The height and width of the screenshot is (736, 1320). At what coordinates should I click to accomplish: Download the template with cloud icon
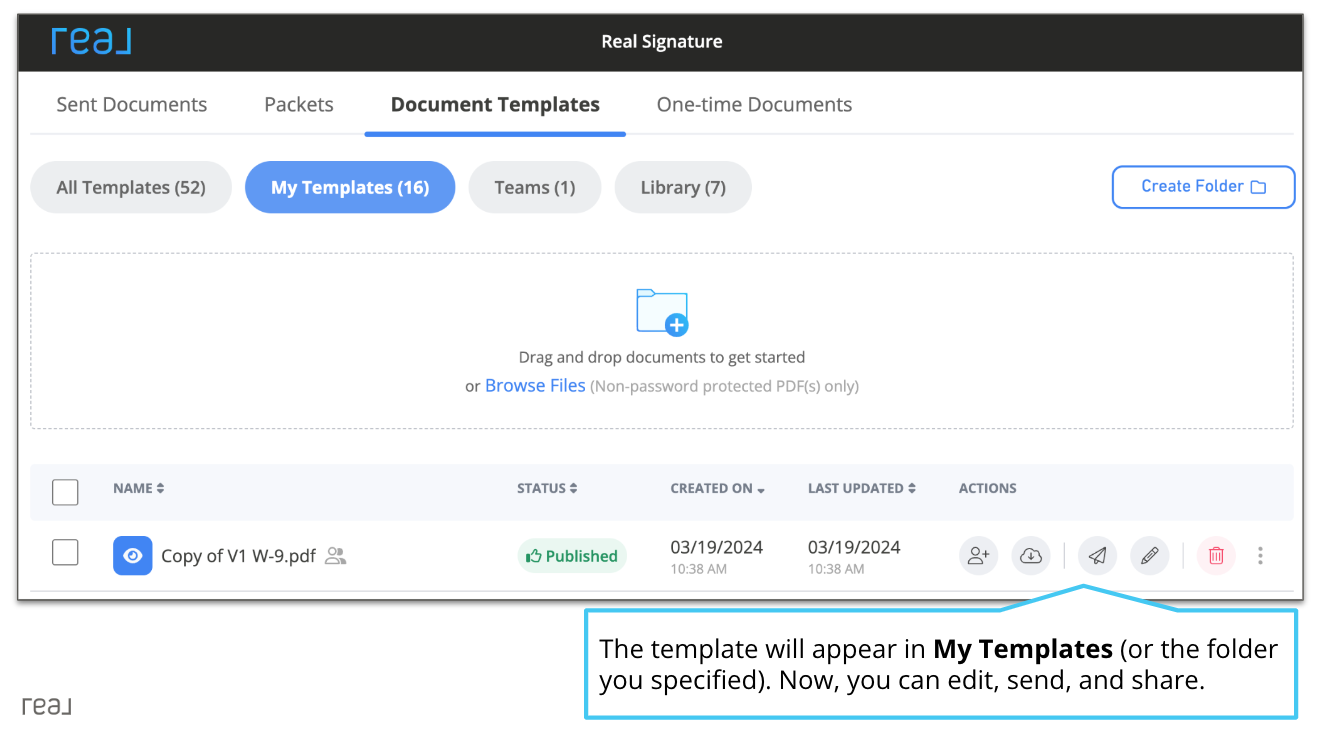(1031, 555)
